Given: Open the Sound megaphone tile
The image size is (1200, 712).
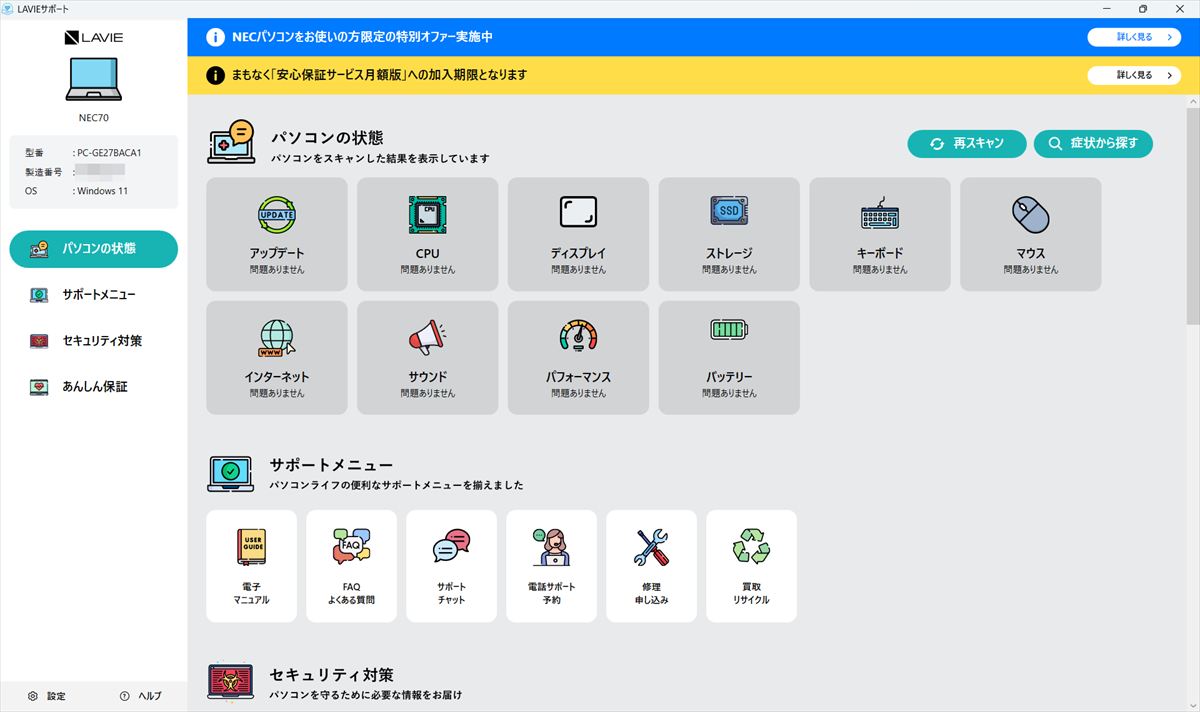Looking at the screenshot, I should click(x=427, y=358).
